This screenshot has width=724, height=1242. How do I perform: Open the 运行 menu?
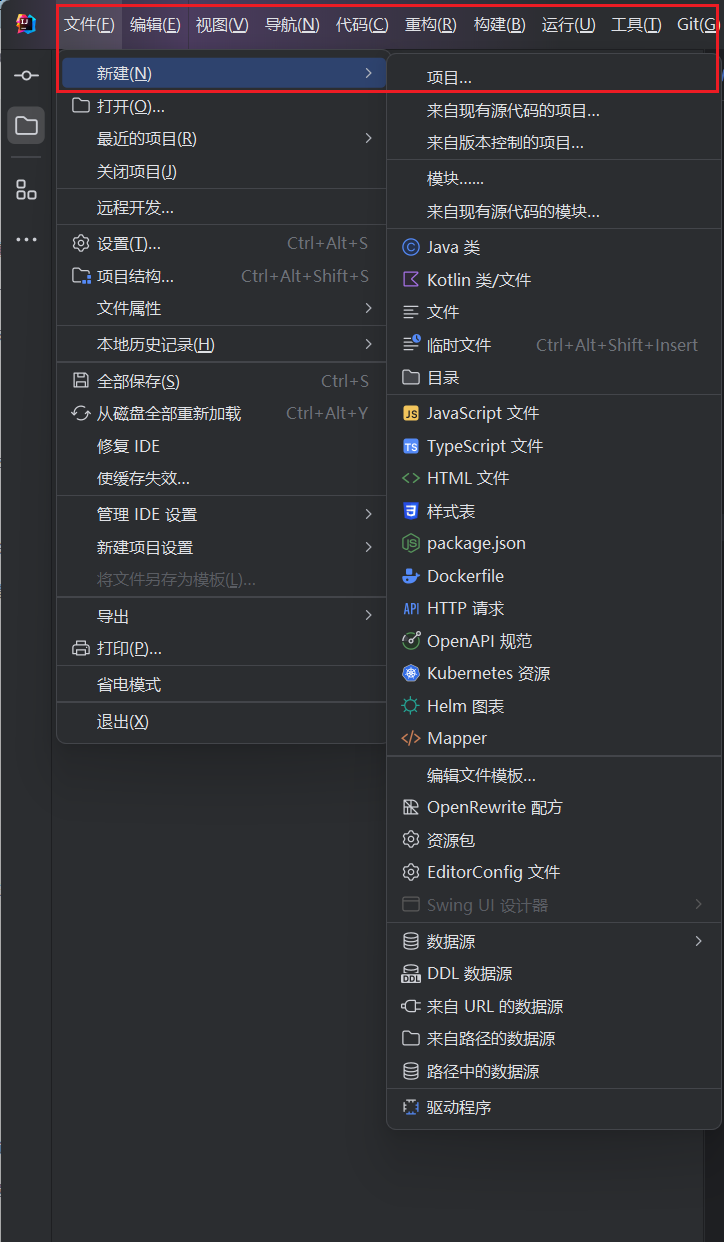pyautogui.click(x=568, y=24)
